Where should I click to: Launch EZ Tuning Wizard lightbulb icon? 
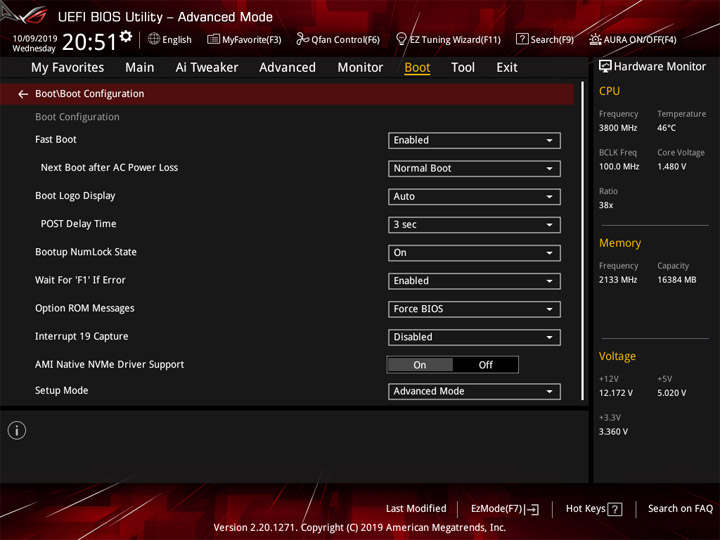point(401,39)
